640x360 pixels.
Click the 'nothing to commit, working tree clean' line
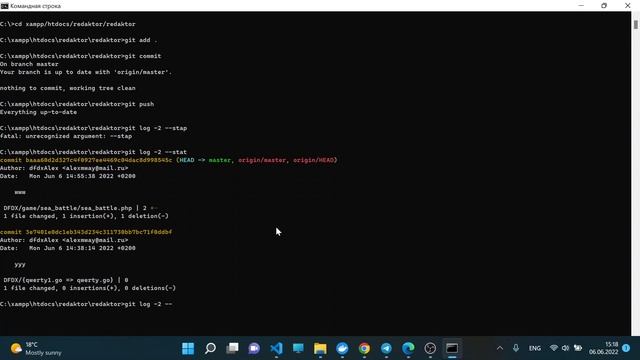68,88
